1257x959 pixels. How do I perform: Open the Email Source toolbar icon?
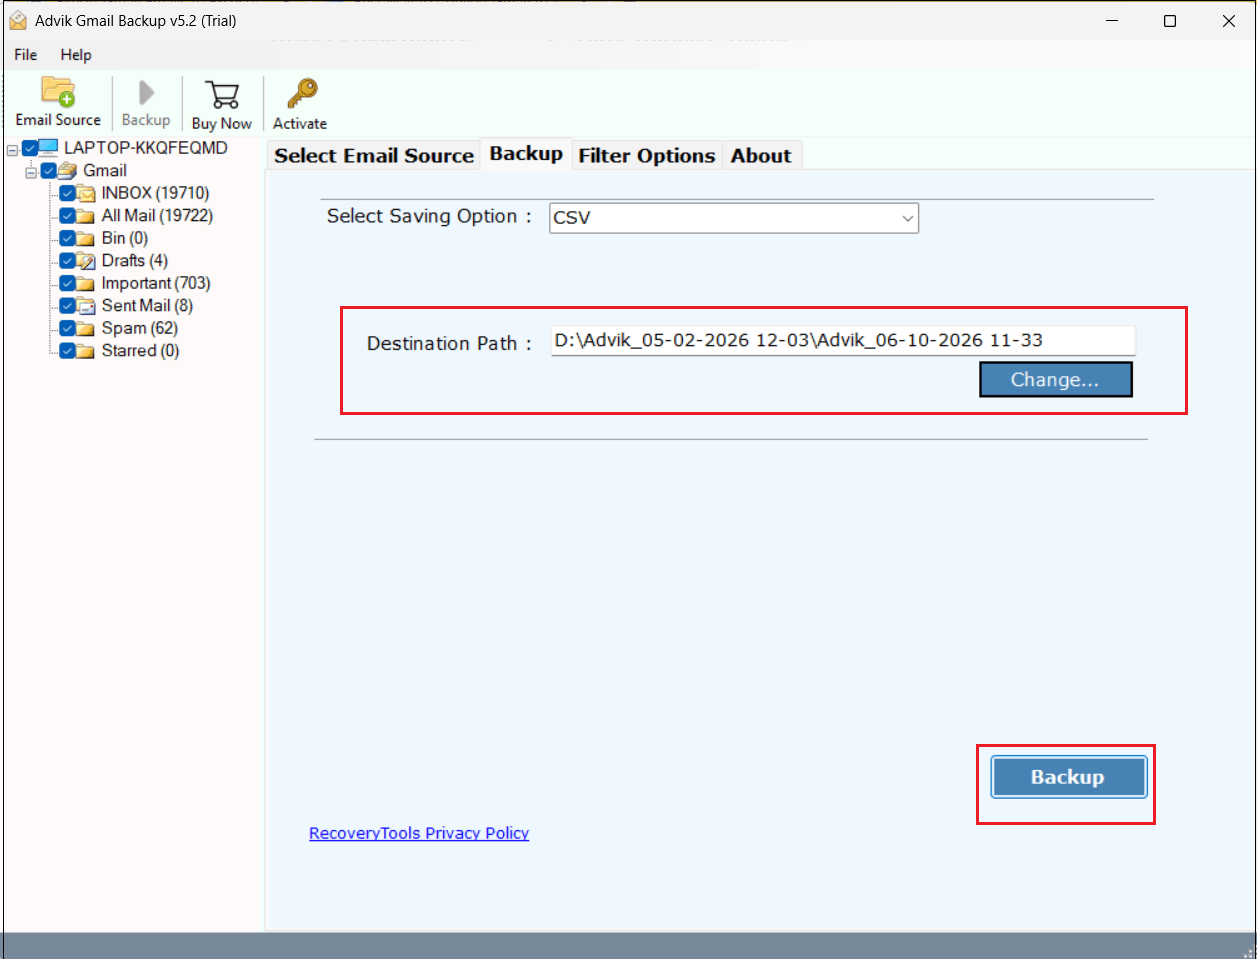pyautogui.click(x=58, y=92)
